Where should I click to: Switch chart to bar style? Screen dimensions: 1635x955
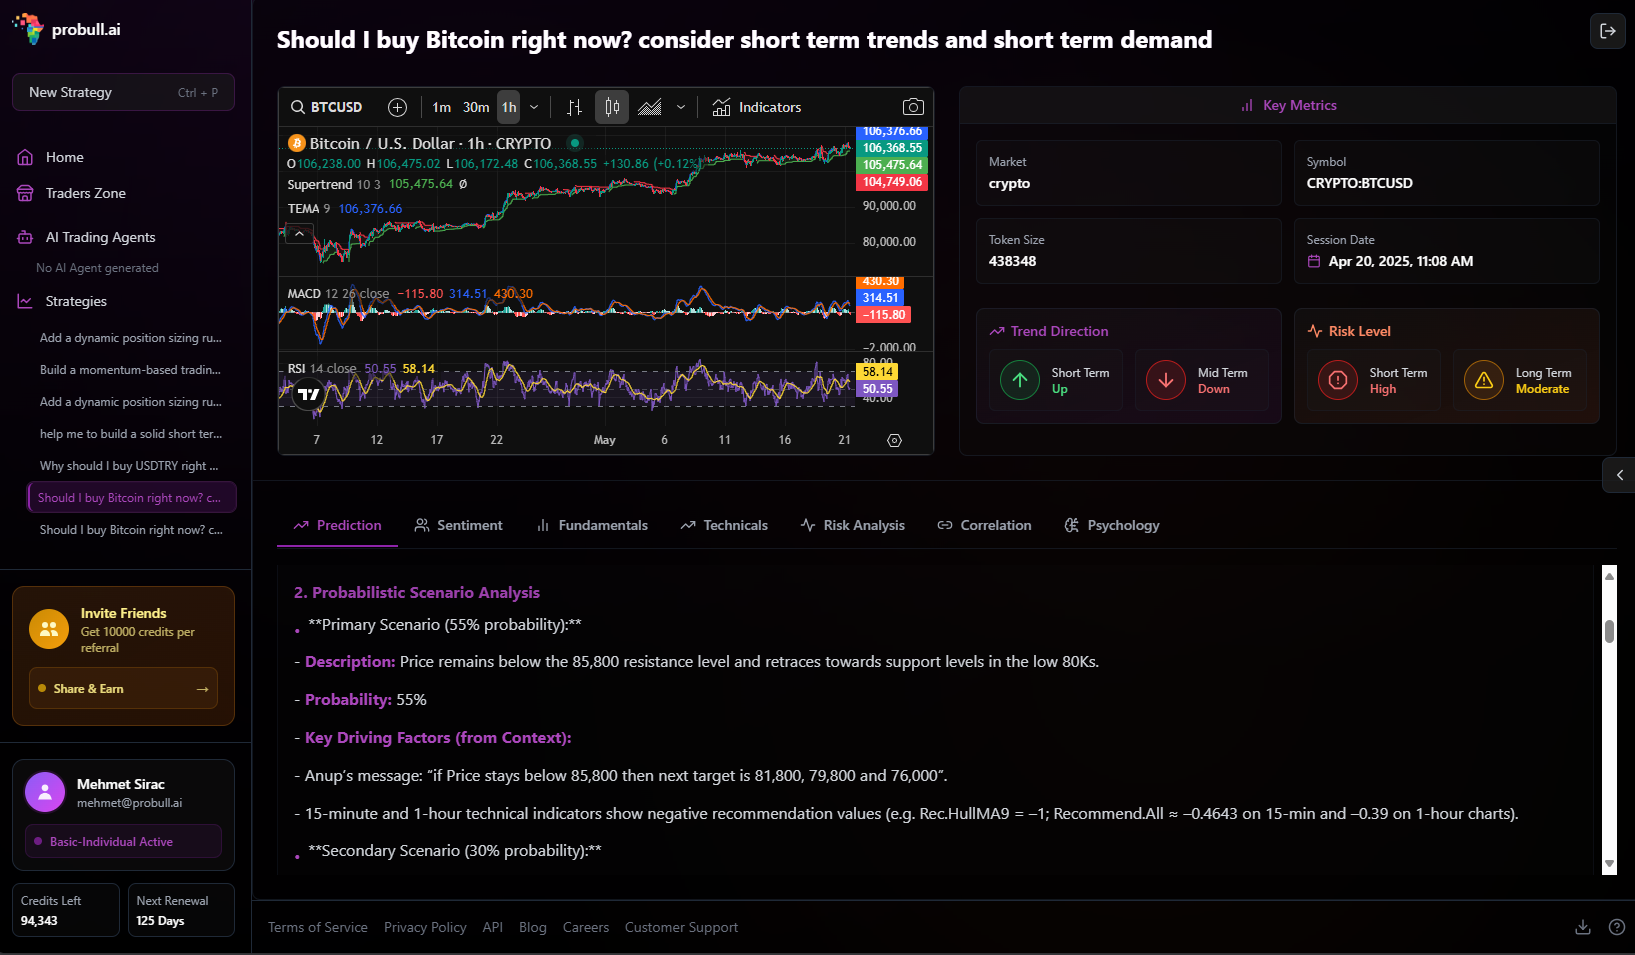point(575,107)
